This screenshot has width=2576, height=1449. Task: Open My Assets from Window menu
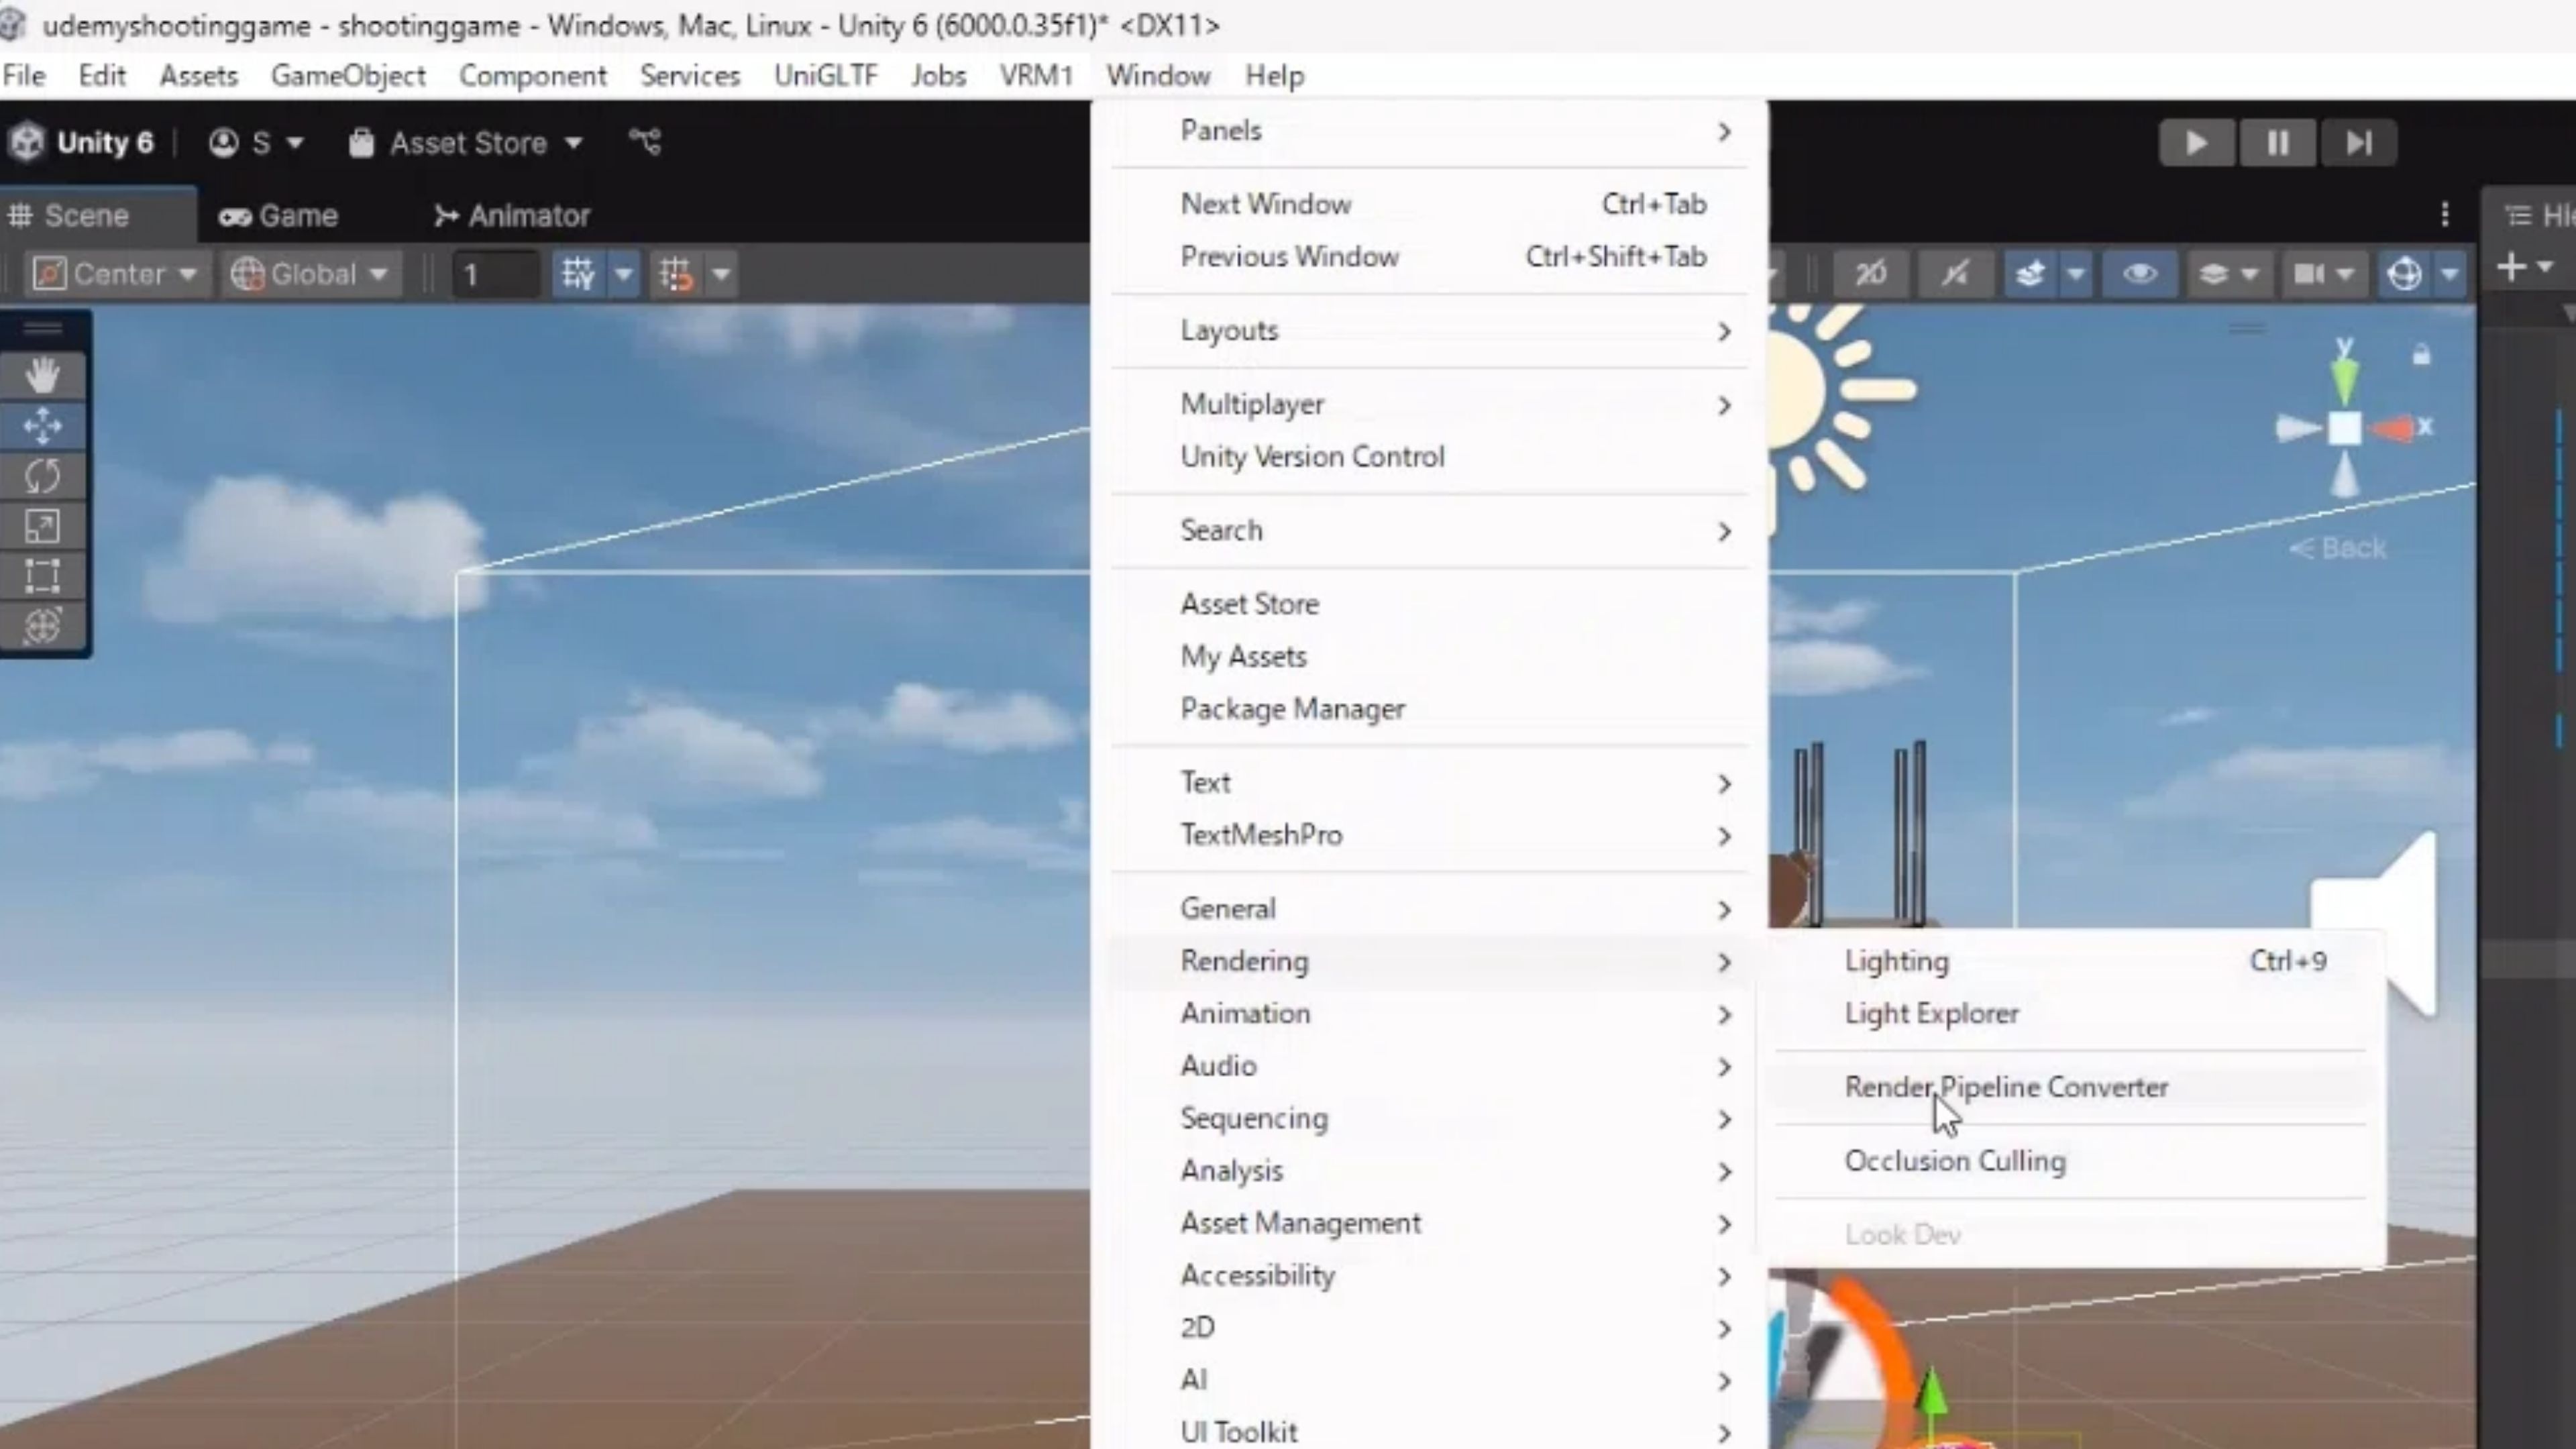pyautogui.click(x=1430, y=657)
